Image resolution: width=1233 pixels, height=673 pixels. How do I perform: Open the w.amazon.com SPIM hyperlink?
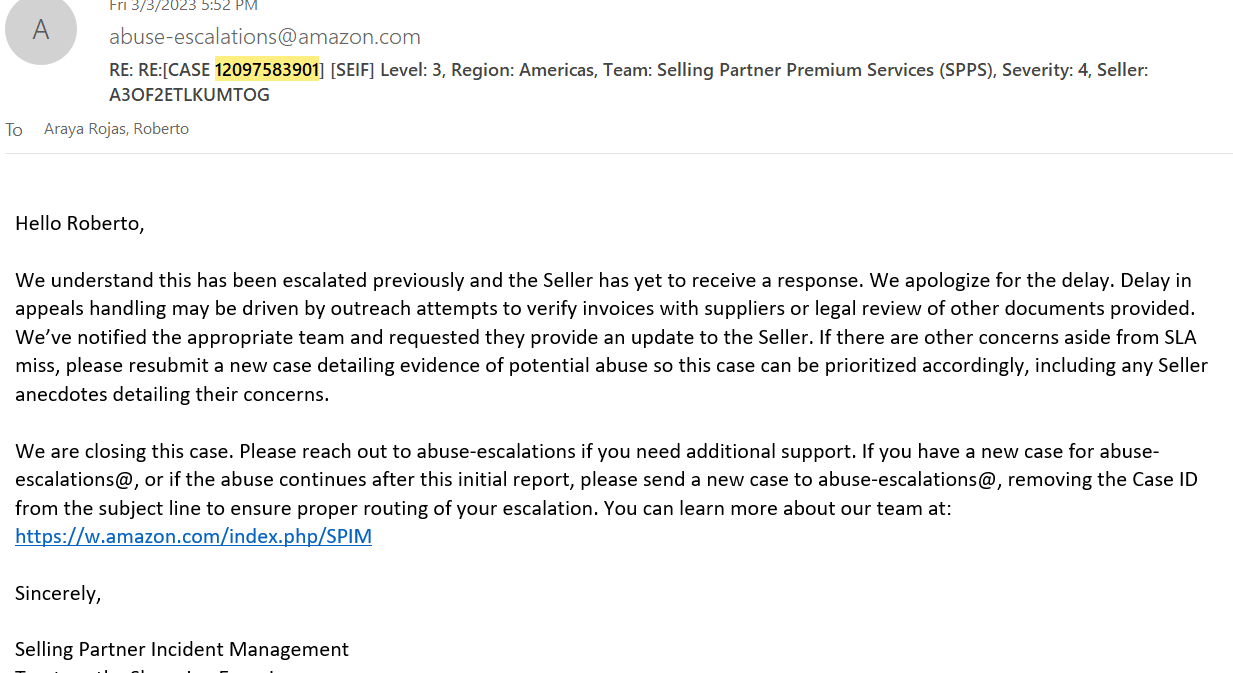[x=193, y=536]
